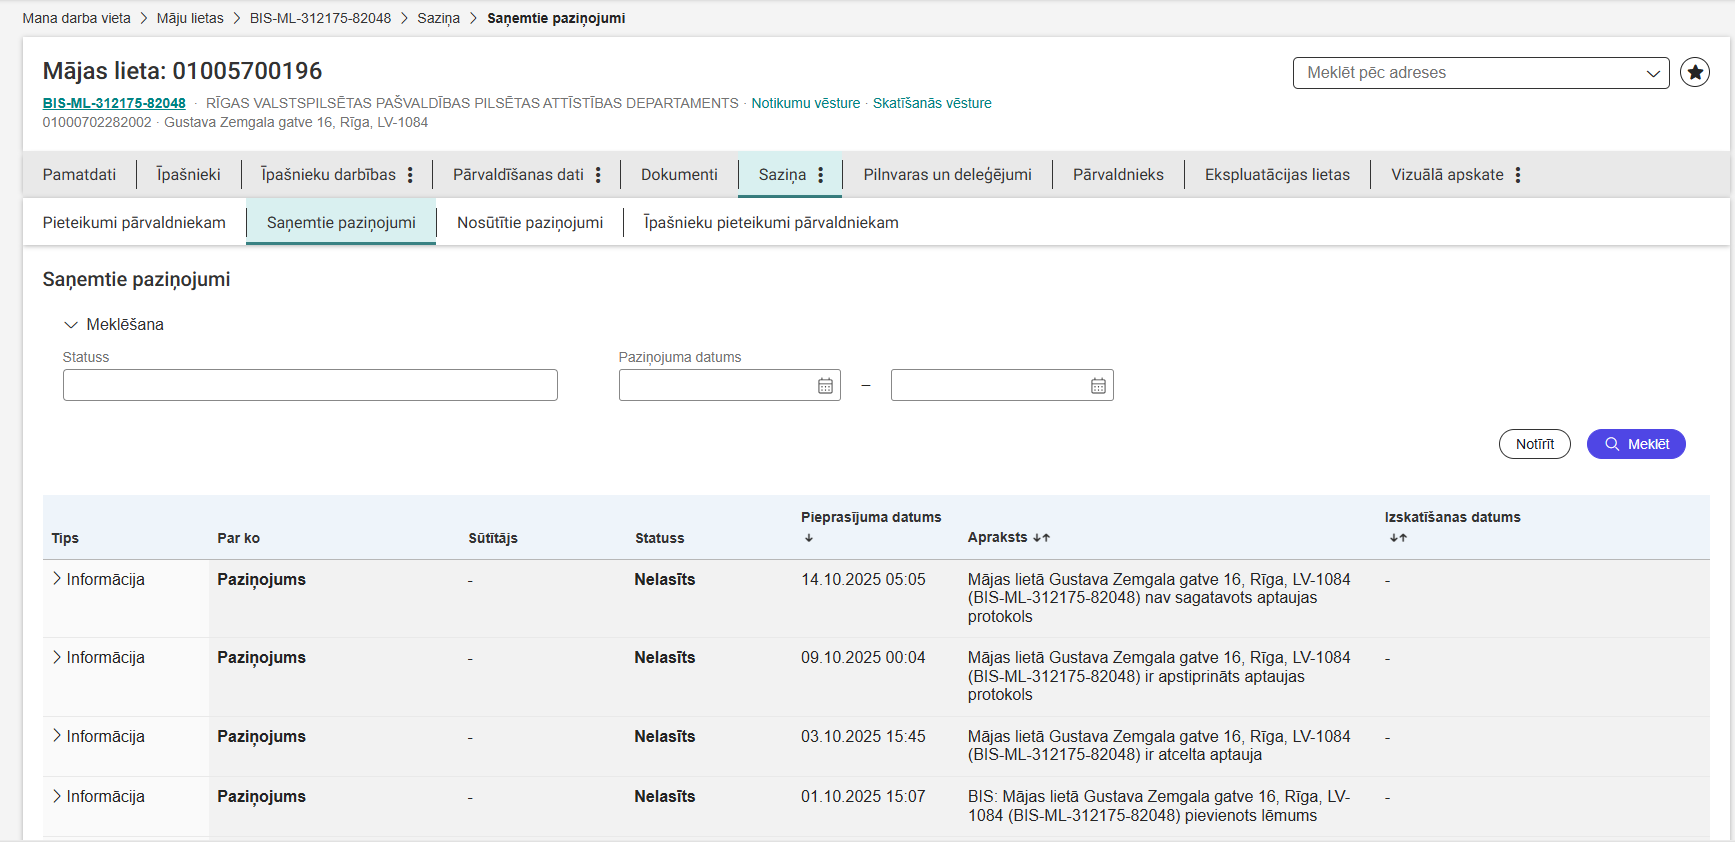Open Pārvaldīšanas dati three-dot menu
Viewport: 1735px width, 842px height.
[x=598, y=175]
